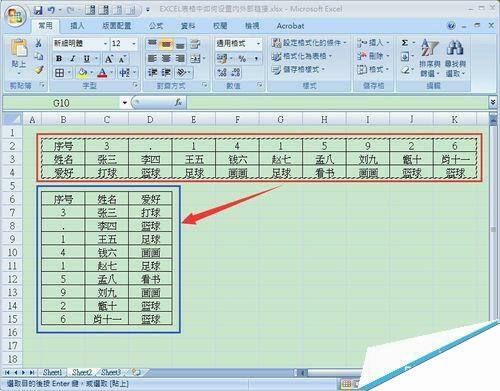Click the insert function fx icon
Image resolution: width=500 pixels, height=391 pixels.
178,103
